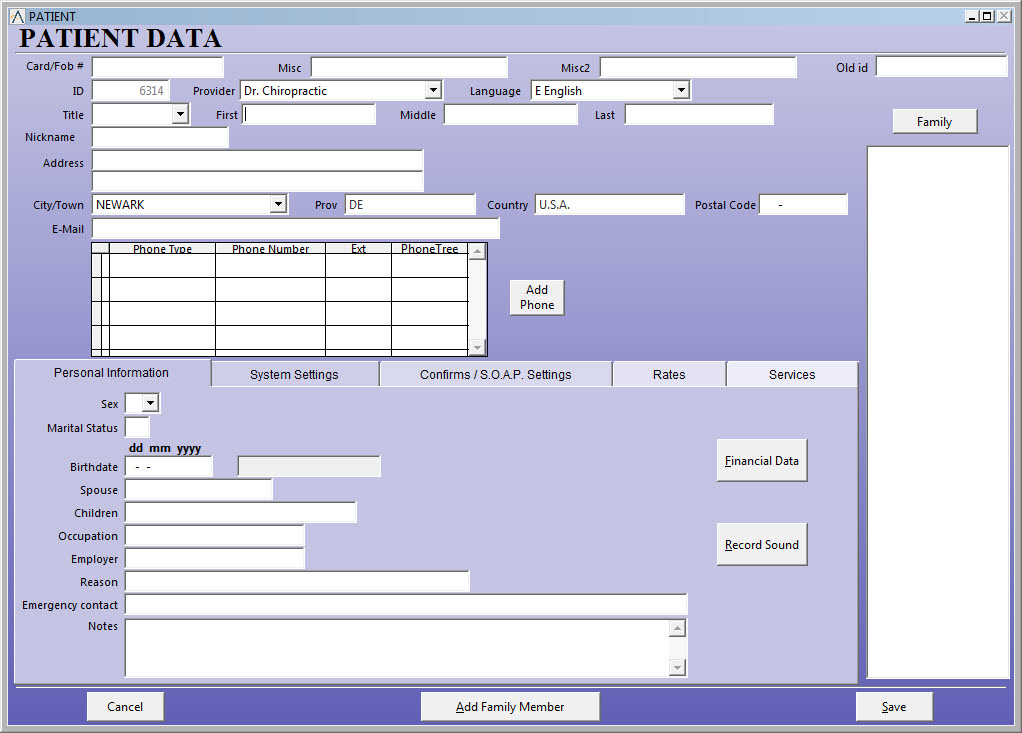Screen dimensions: 1022x733
Task: Close the PATIENT window
Action: click(x=1004, y=16)
